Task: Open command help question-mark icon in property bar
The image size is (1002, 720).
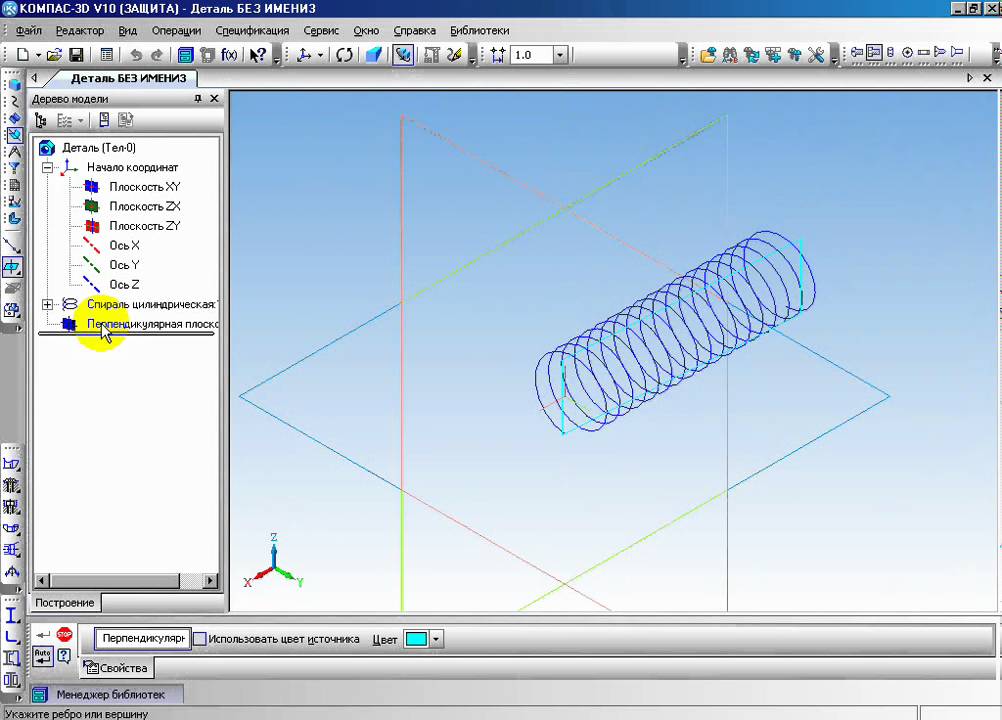Action: [x=64, y=655]
